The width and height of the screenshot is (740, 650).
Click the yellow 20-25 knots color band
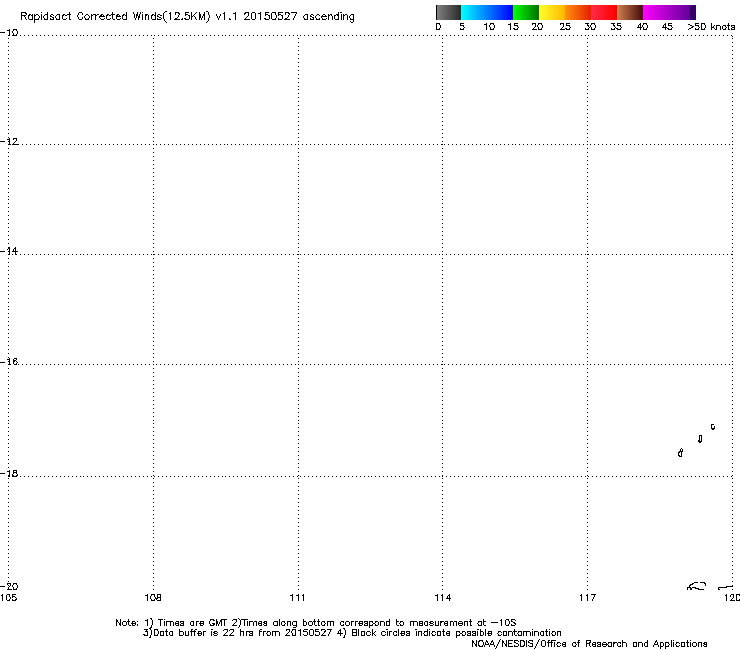(x=552, y=12)
